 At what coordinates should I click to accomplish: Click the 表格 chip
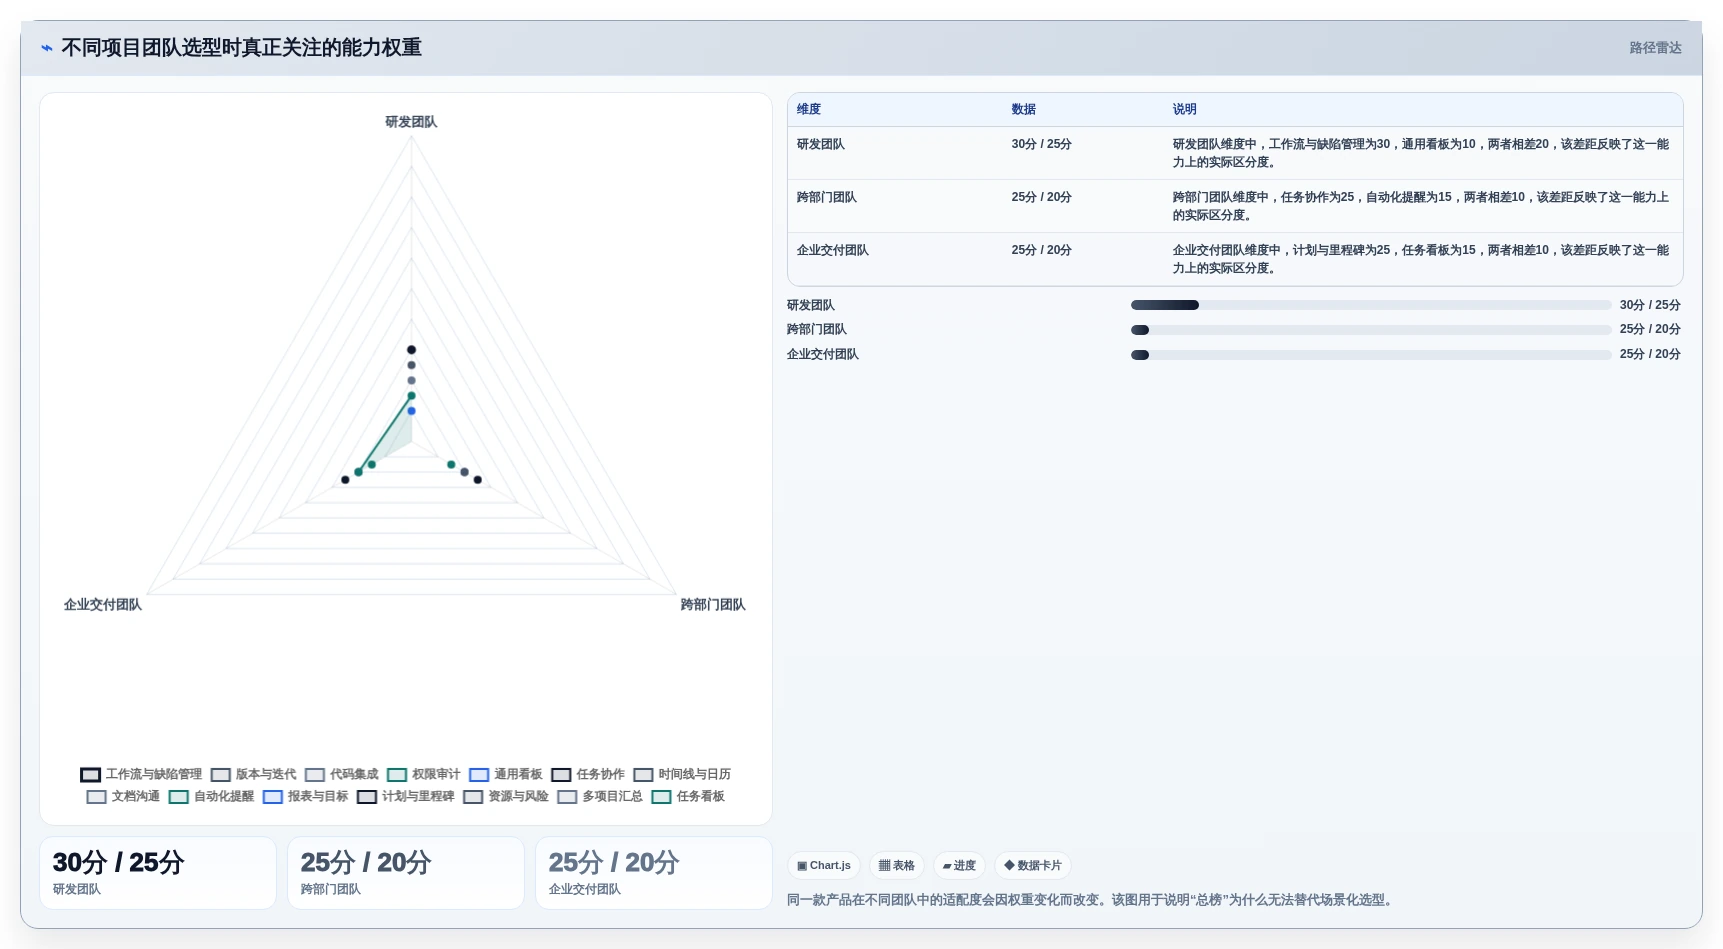pos(896,865)
